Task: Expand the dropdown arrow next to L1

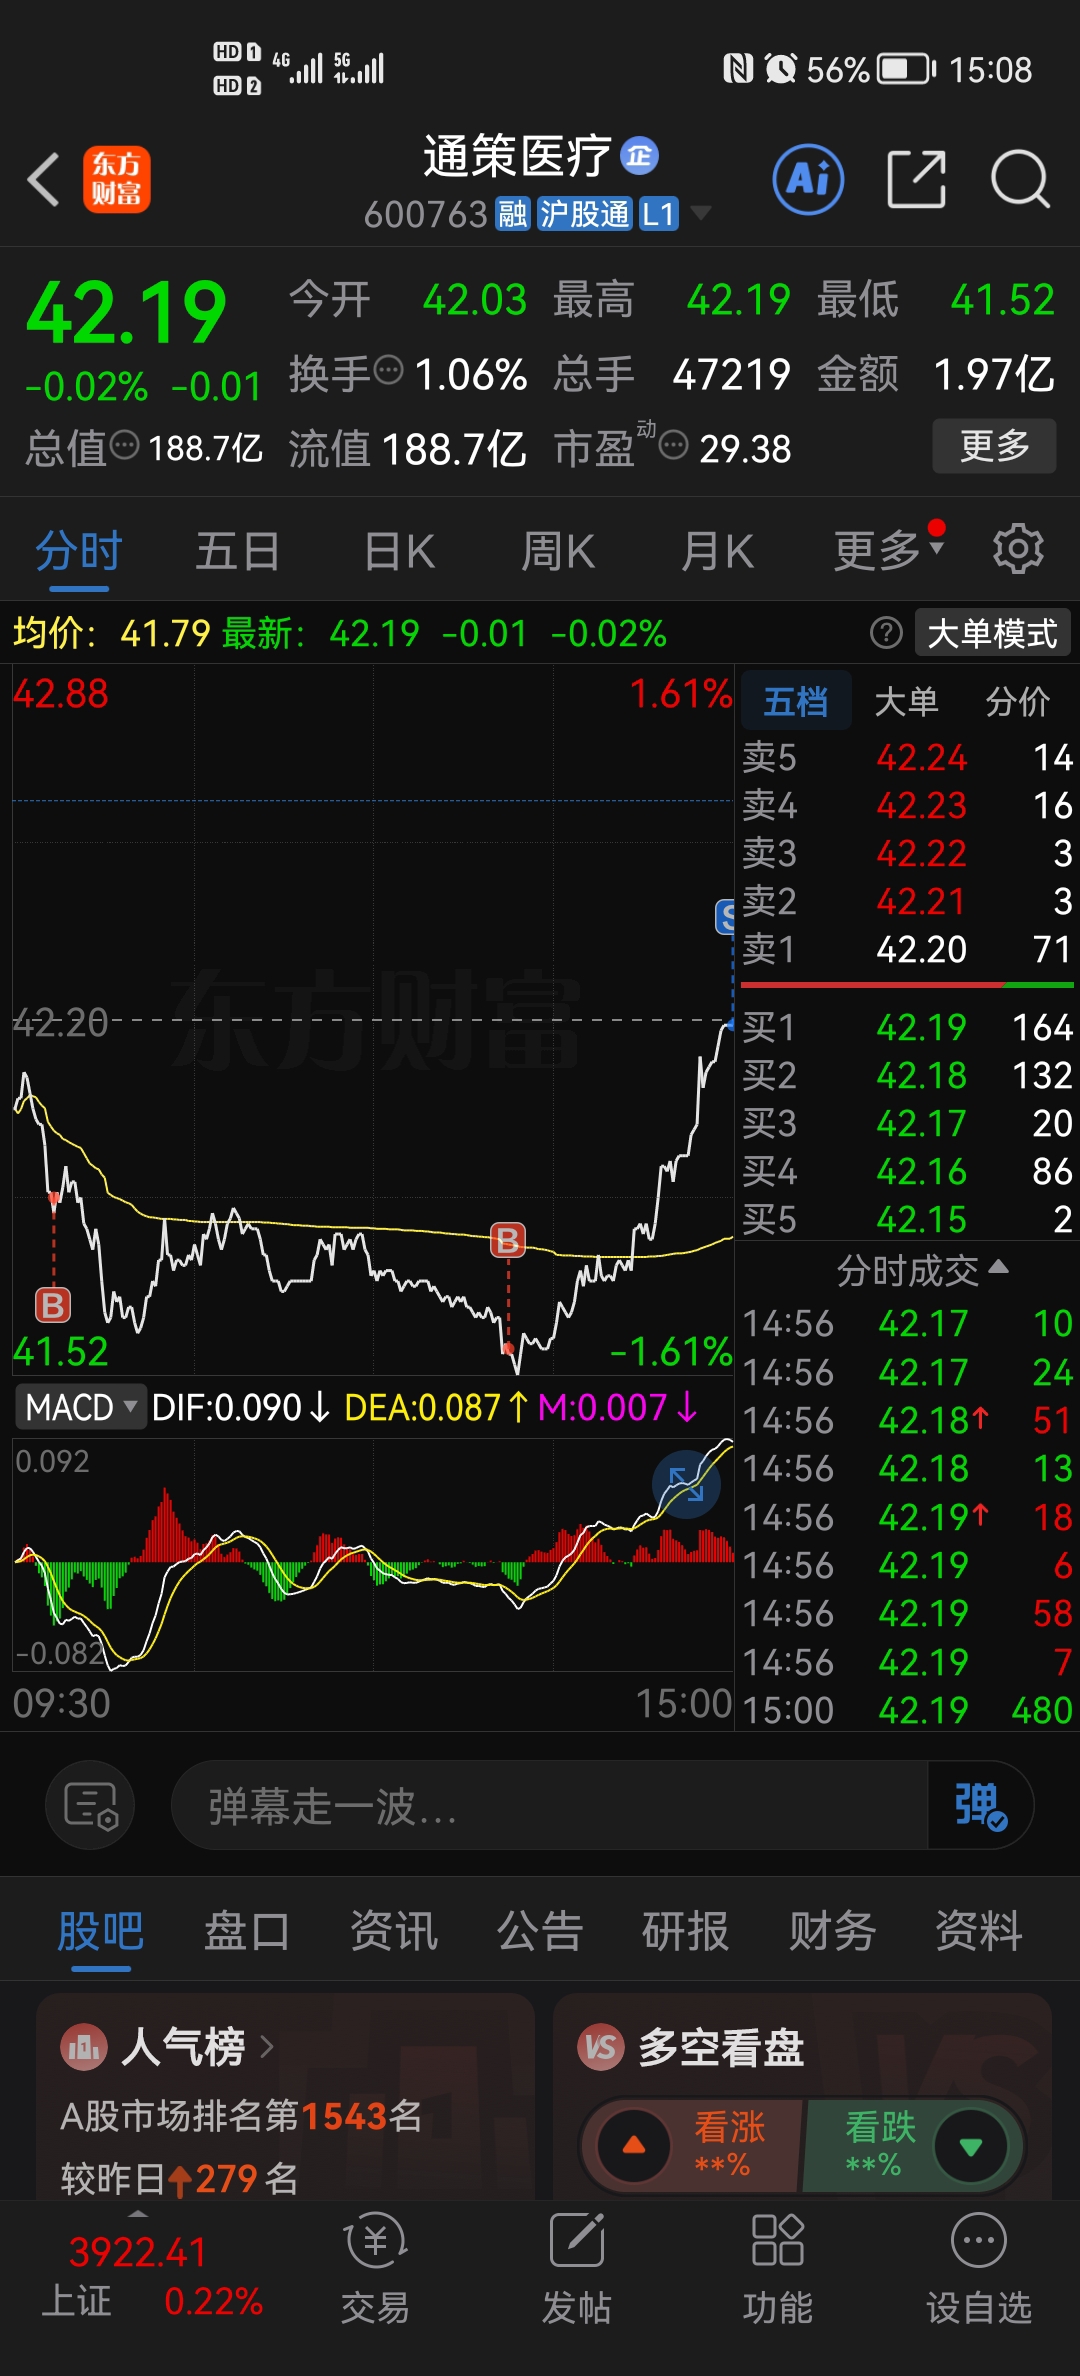Action: [x=701, y=213]
